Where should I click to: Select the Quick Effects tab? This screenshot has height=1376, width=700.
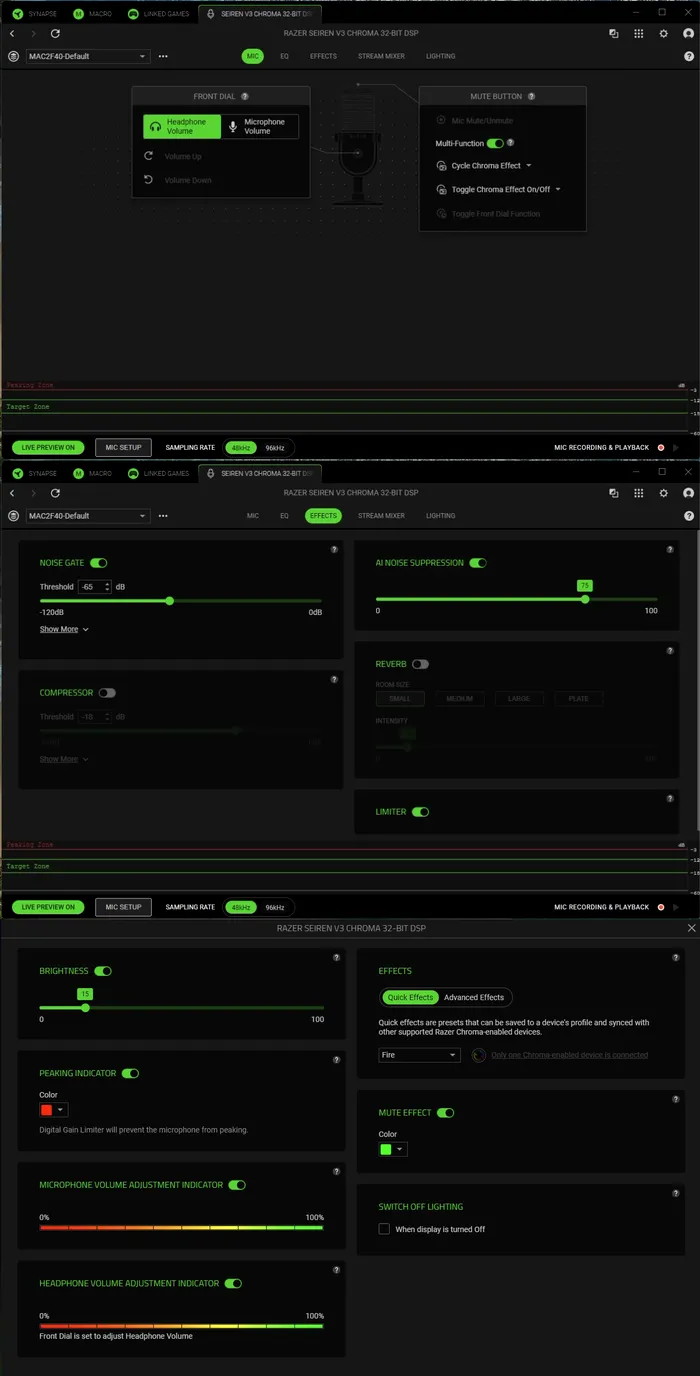[x=411, y=997]
